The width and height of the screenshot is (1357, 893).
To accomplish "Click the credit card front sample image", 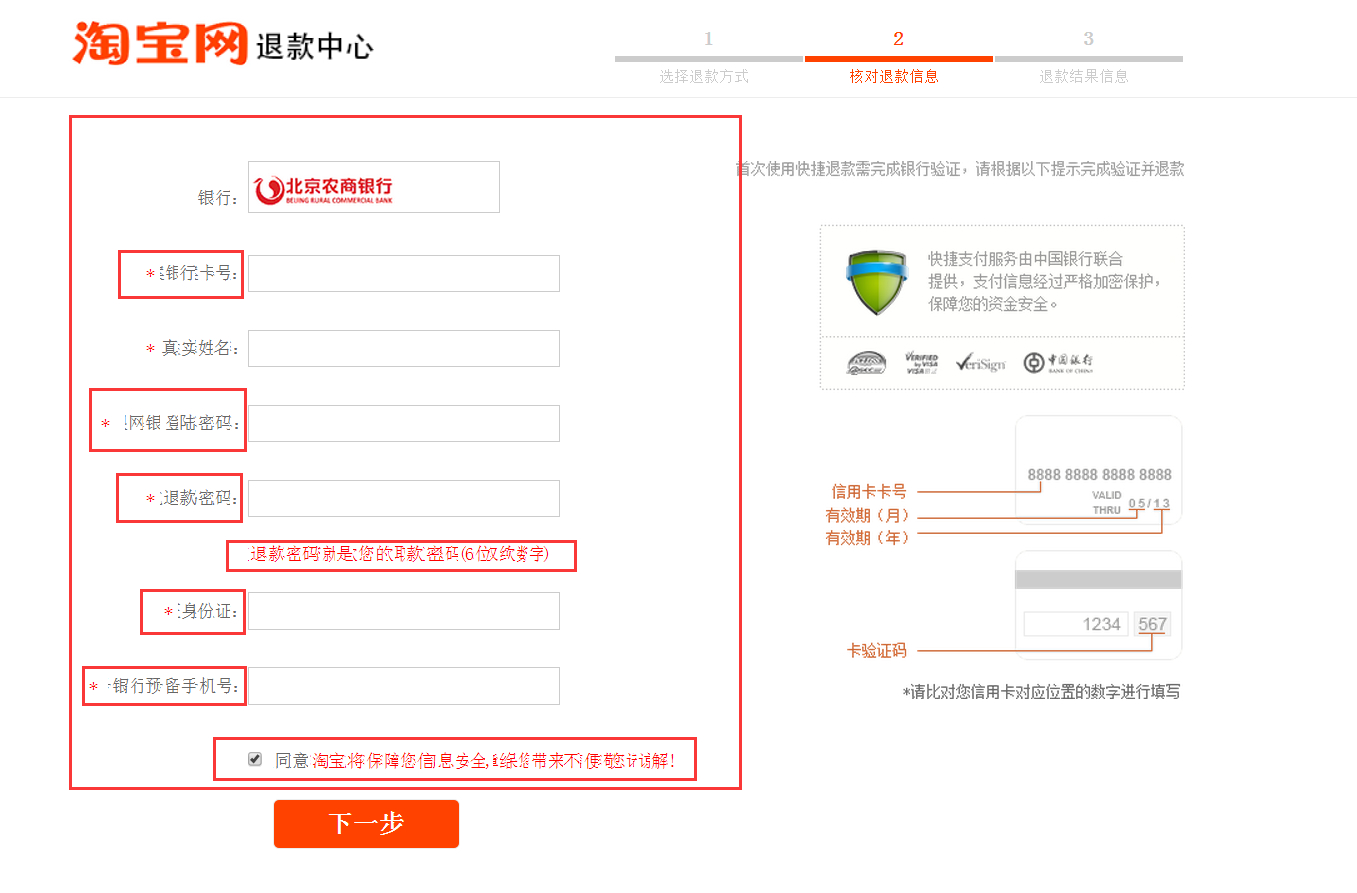I will [x=1098, y=469].
